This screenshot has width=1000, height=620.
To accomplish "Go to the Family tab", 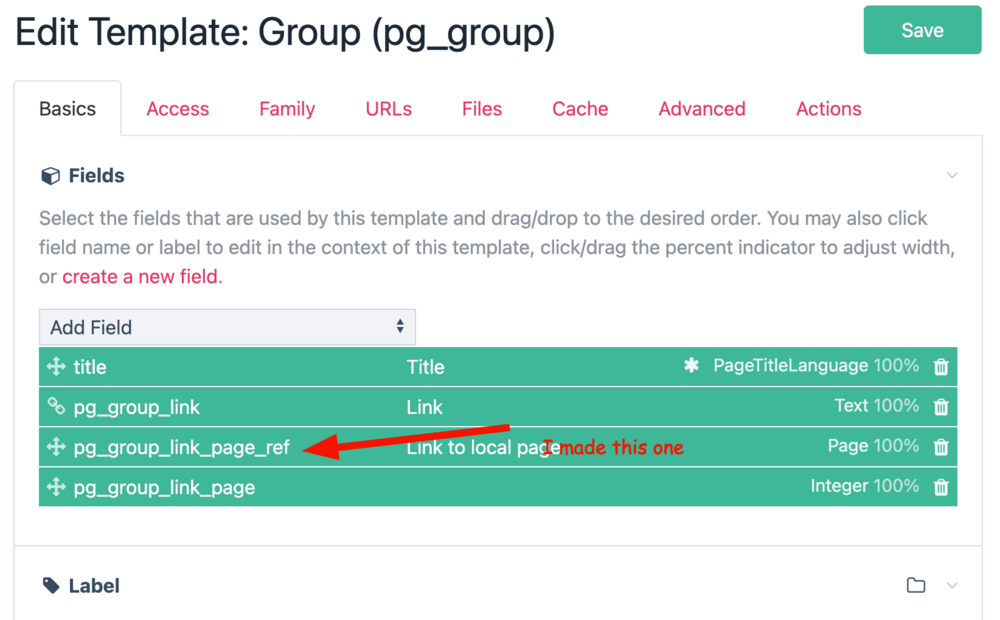I will 287,109.
